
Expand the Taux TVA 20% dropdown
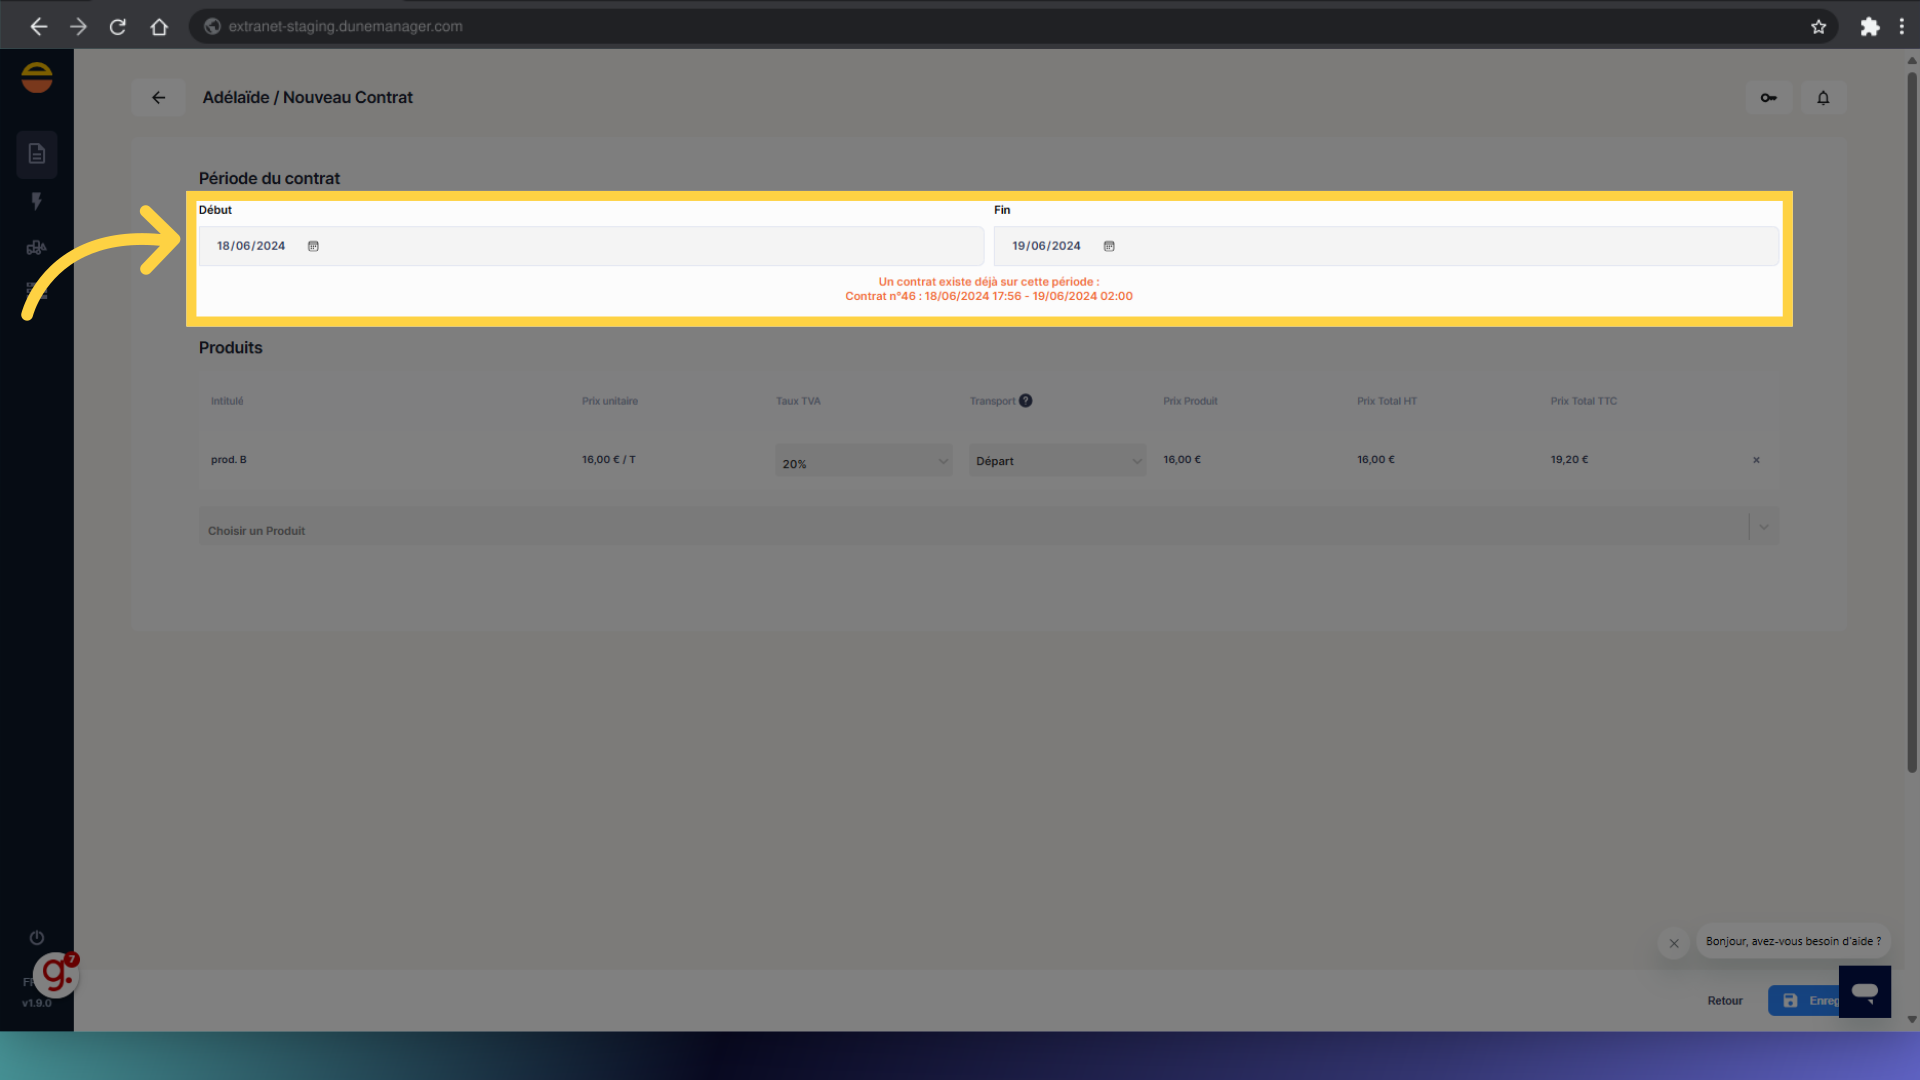863,462
